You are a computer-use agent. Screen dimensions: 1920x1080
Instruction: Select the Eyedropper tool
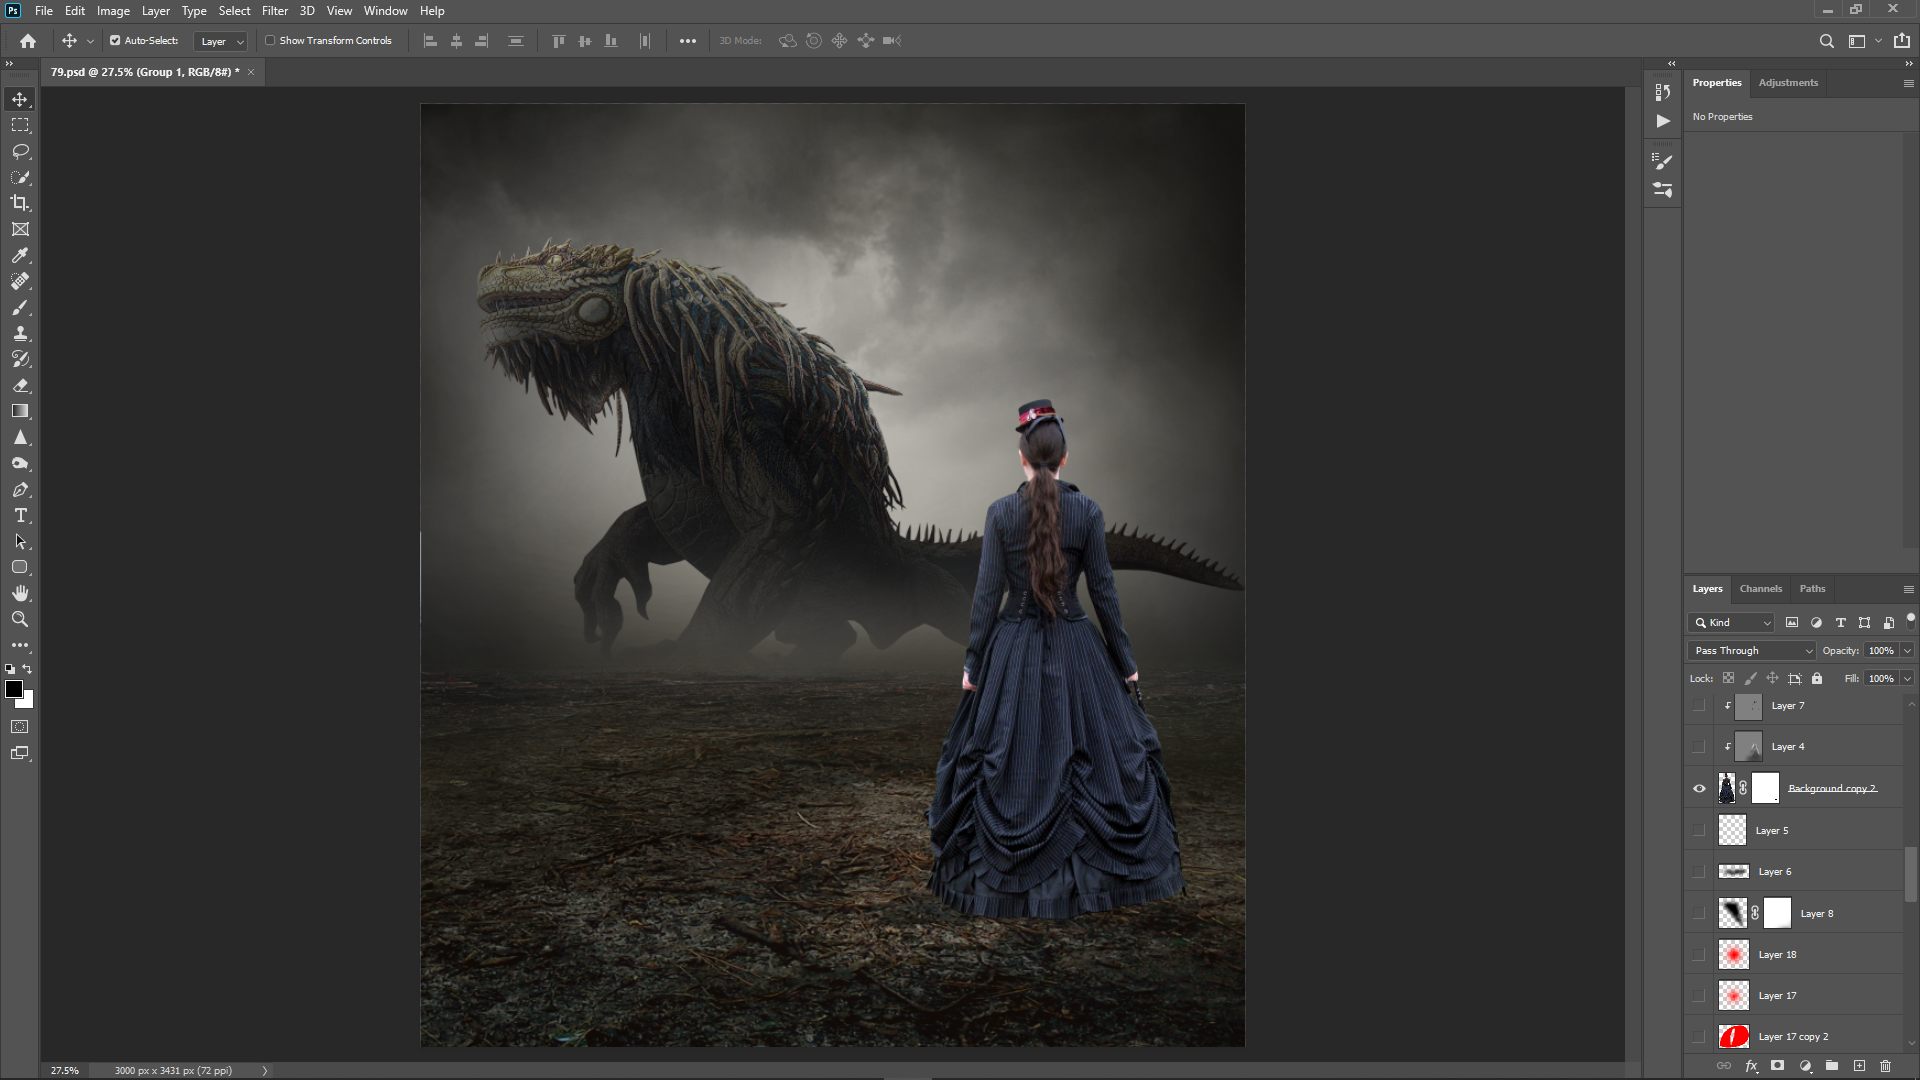(x=20, y=255)
